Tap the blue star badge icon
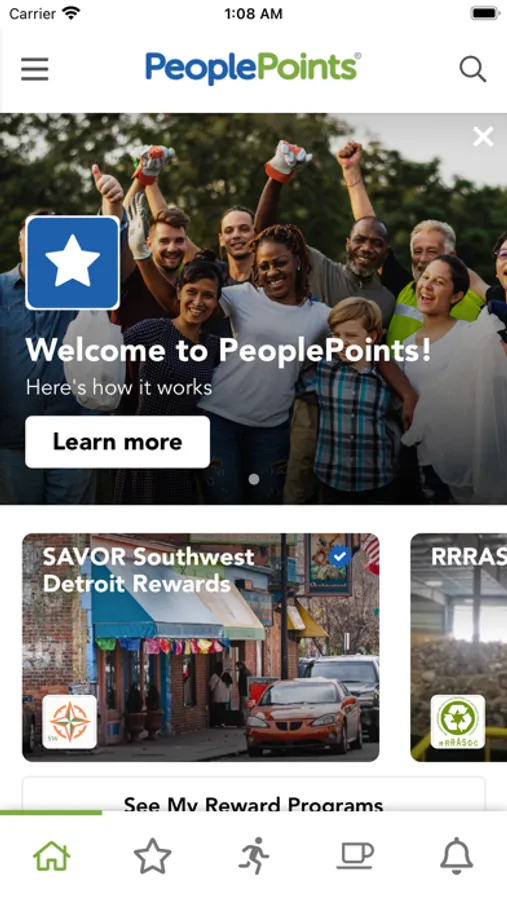Screen dimensions: 507x900 pyautogui.click(x=72, y=263)
